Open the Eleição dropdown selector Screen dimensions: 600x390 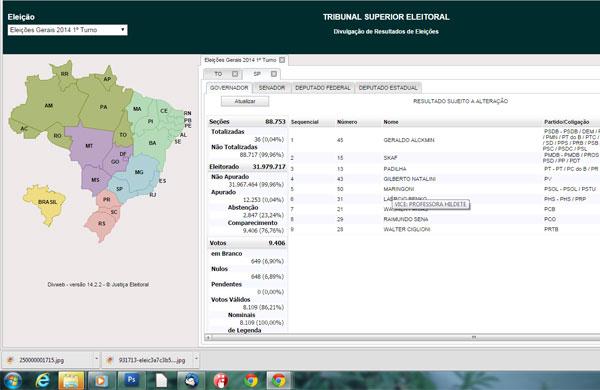(67, 30)
